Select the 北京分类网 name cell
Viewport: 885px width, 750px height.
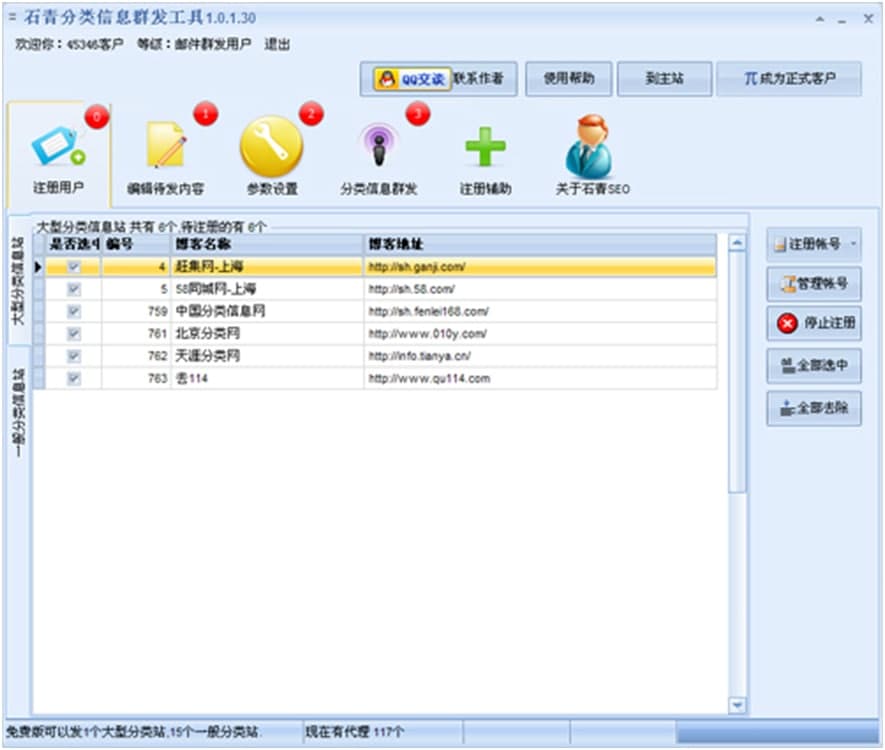267,334
